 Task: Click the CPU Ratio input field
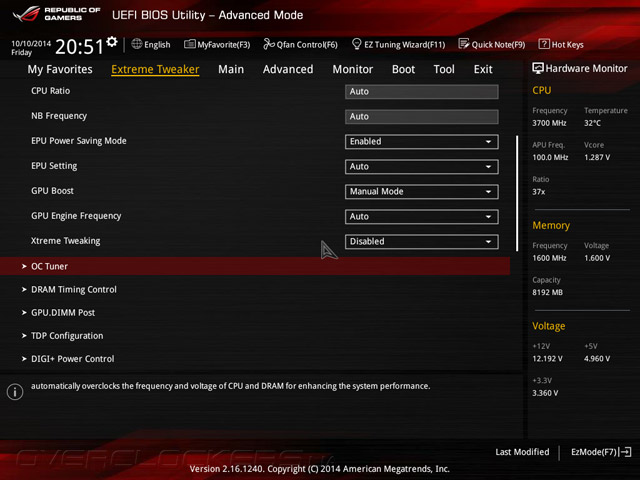click(421, 91)
